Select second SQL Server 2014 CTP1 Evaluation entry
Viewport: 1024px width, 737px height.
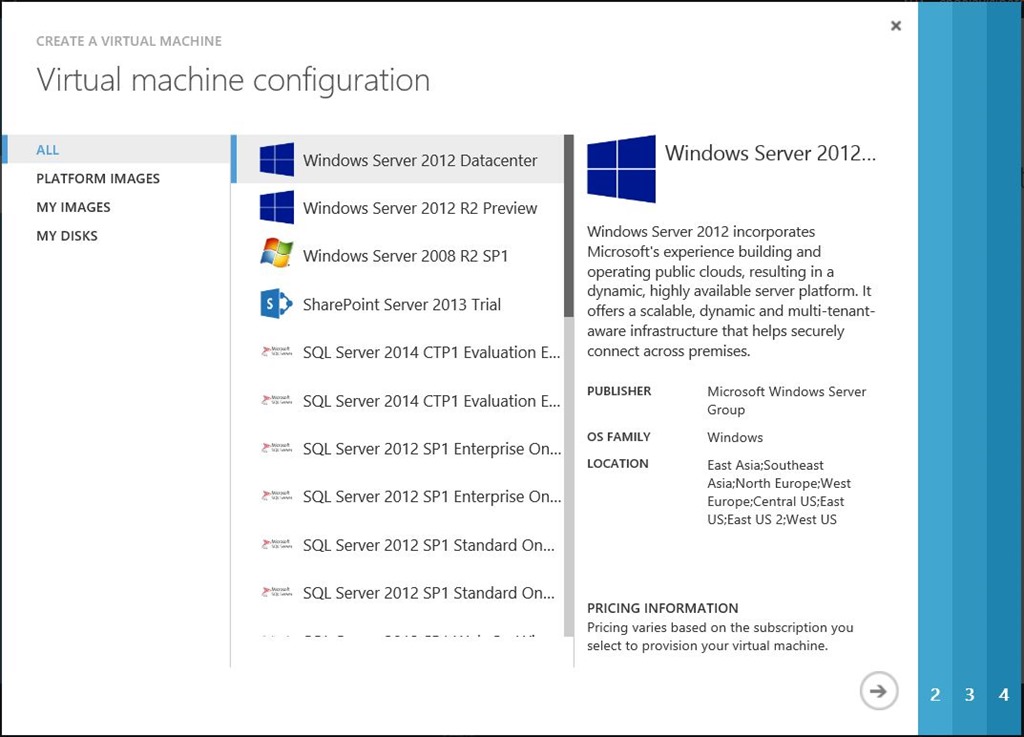[398, 400]
